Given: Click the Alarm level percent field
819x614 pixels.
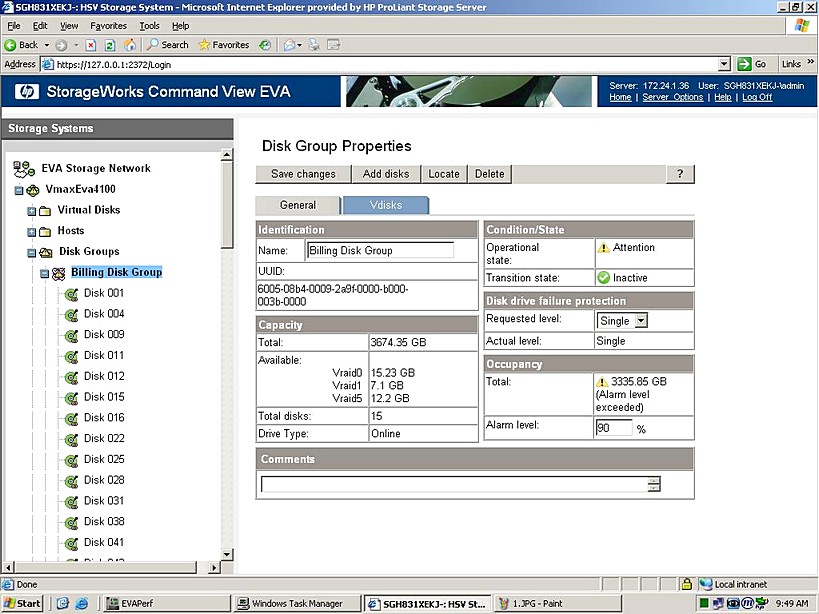Looking at the screenshot, I should point(614,428).
